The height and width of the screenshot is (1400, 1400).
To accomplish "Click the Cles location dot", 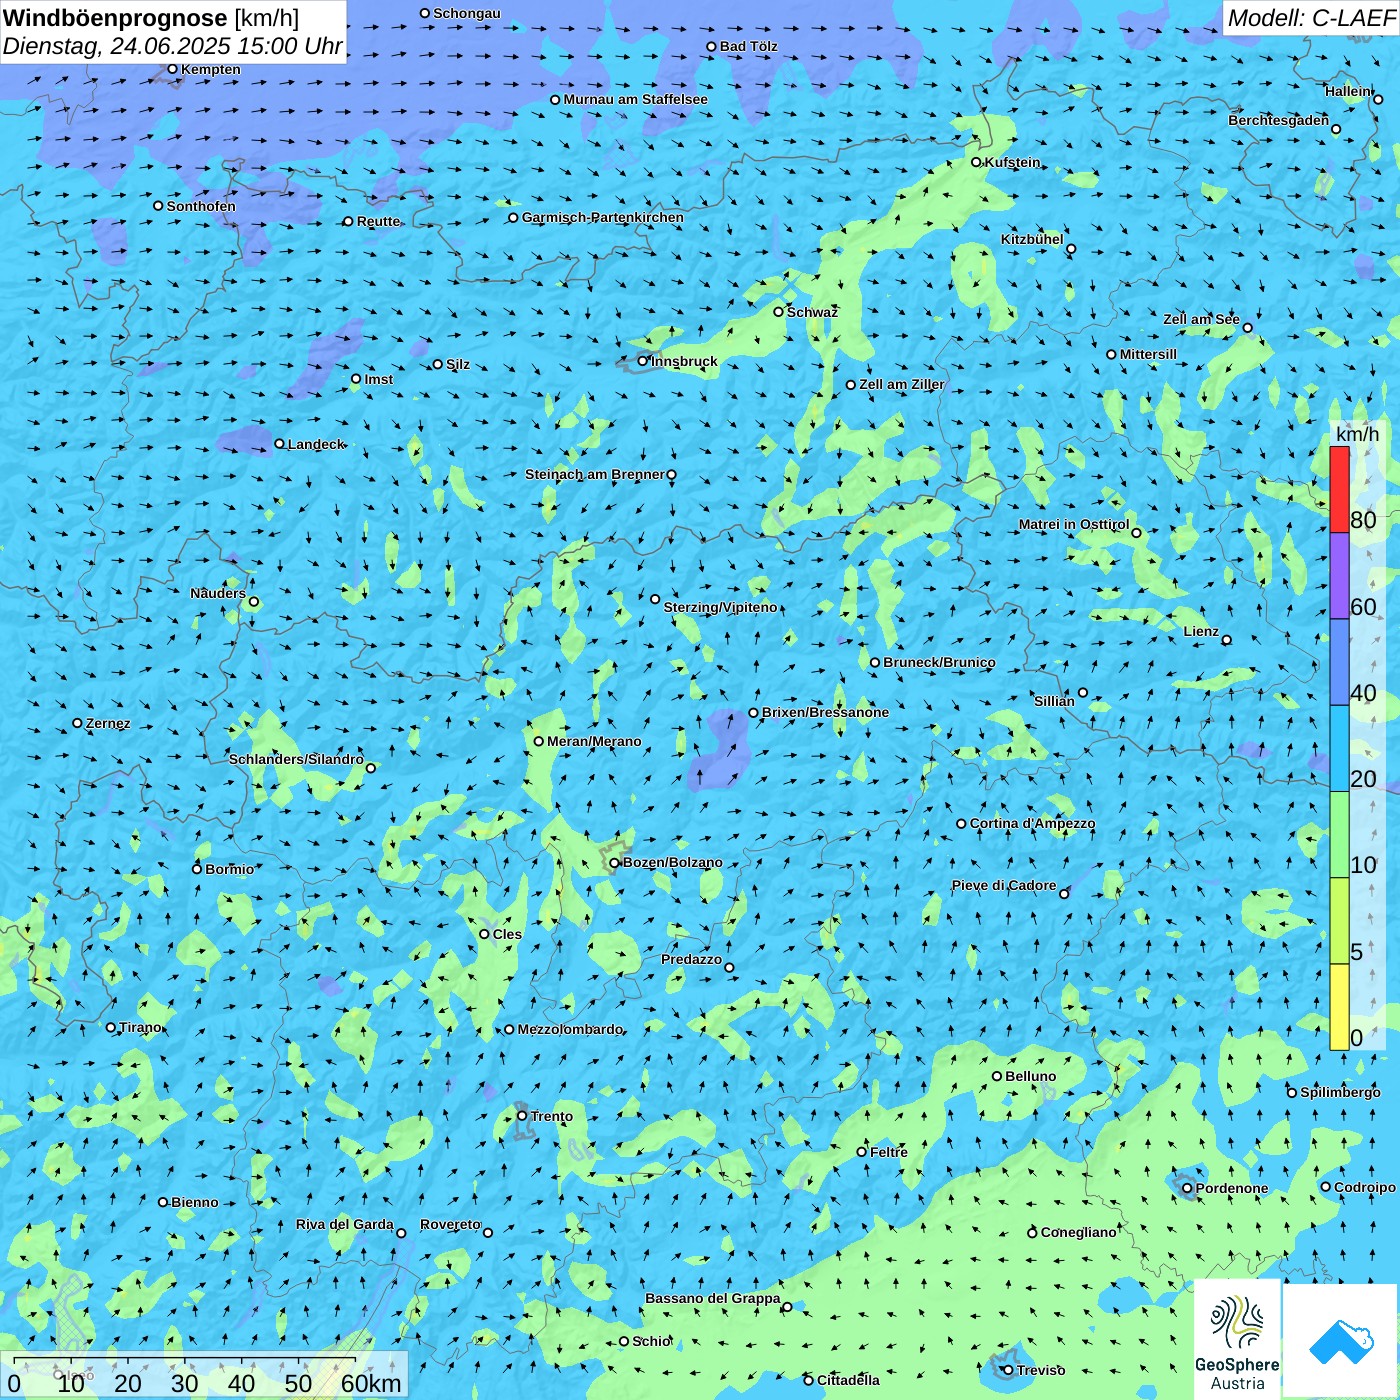I will [484, 934].
